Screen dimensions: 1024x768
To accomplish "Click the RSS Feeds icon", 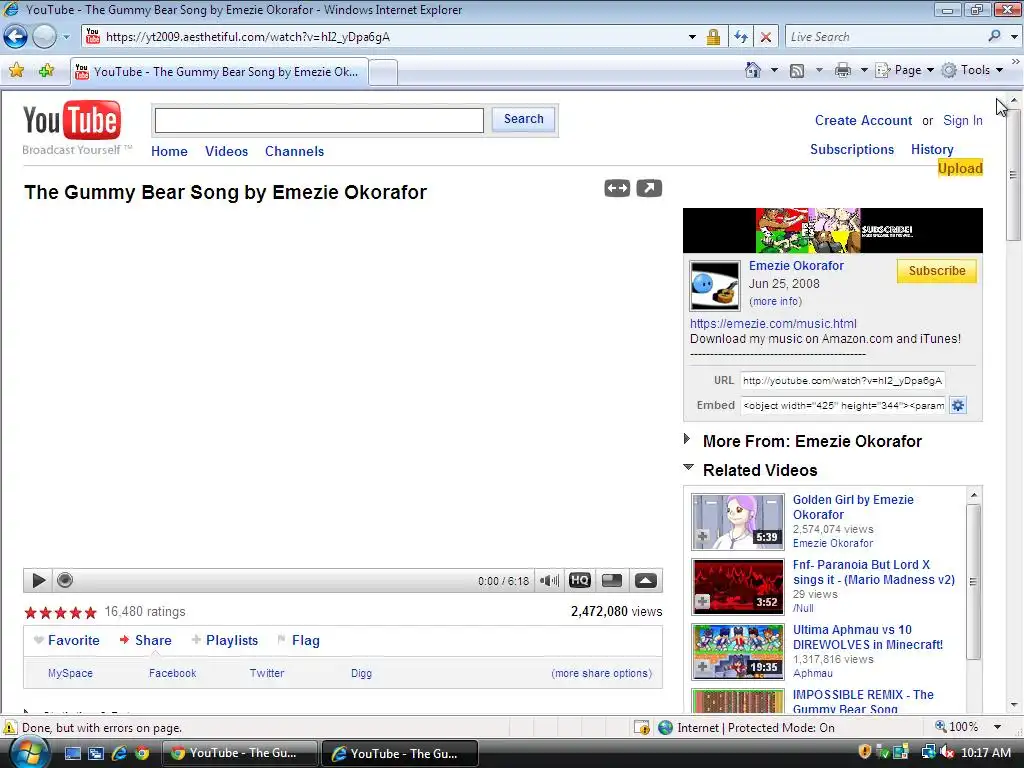I will 797,71.
